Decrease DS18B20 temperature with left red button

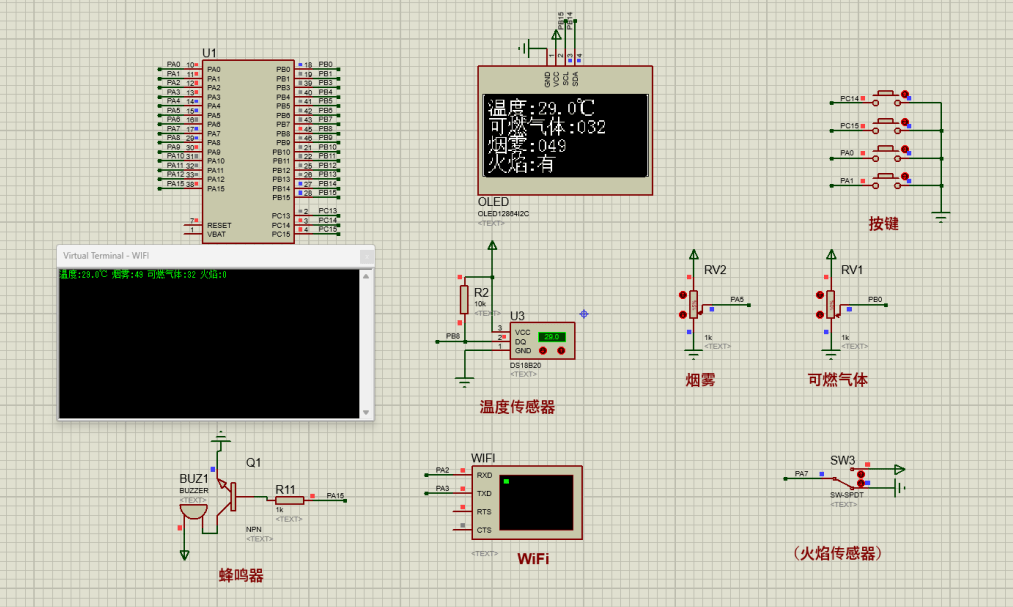[x=543, y=351]
